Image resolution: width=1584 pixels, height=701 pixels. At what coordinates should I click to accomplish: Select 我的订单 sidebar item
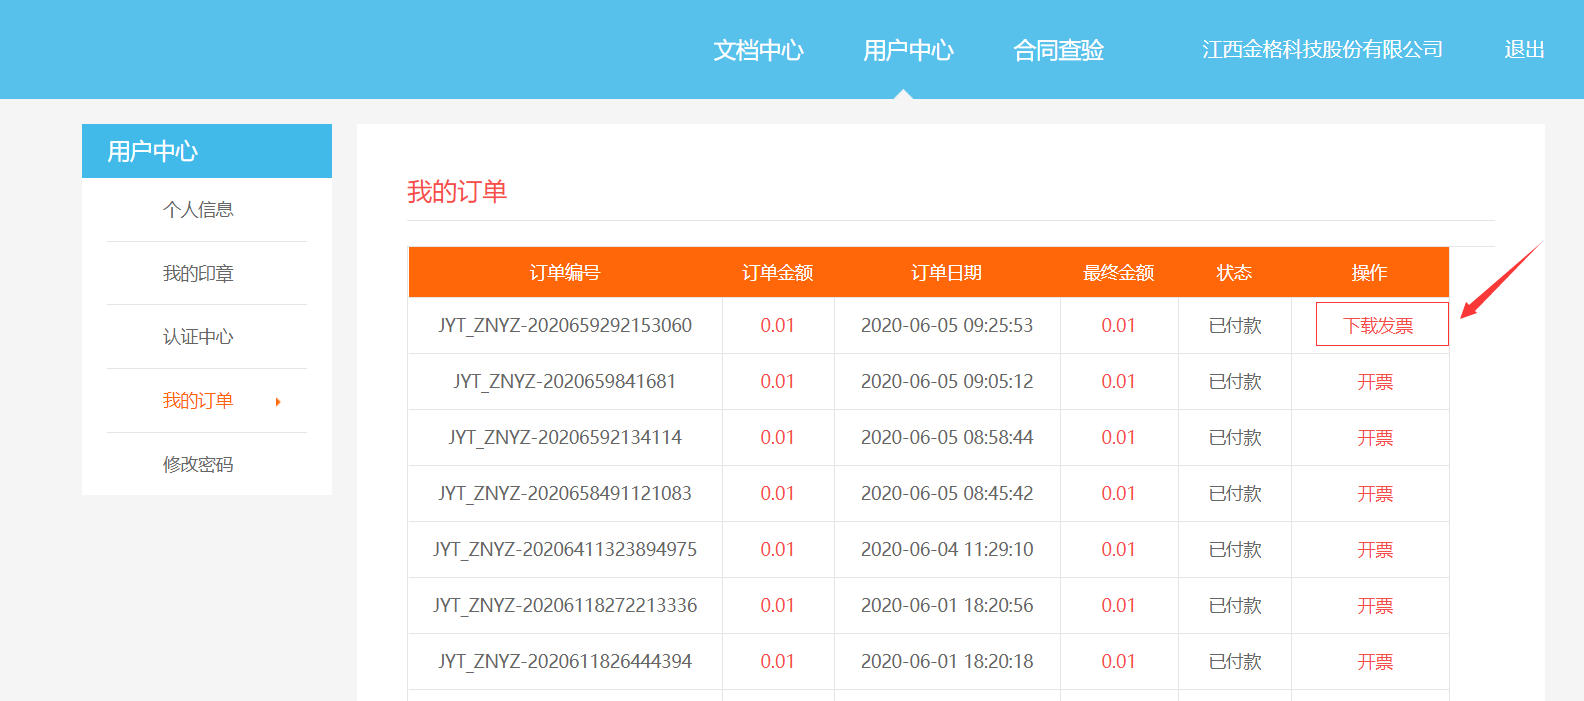click(x=198, y=401)
